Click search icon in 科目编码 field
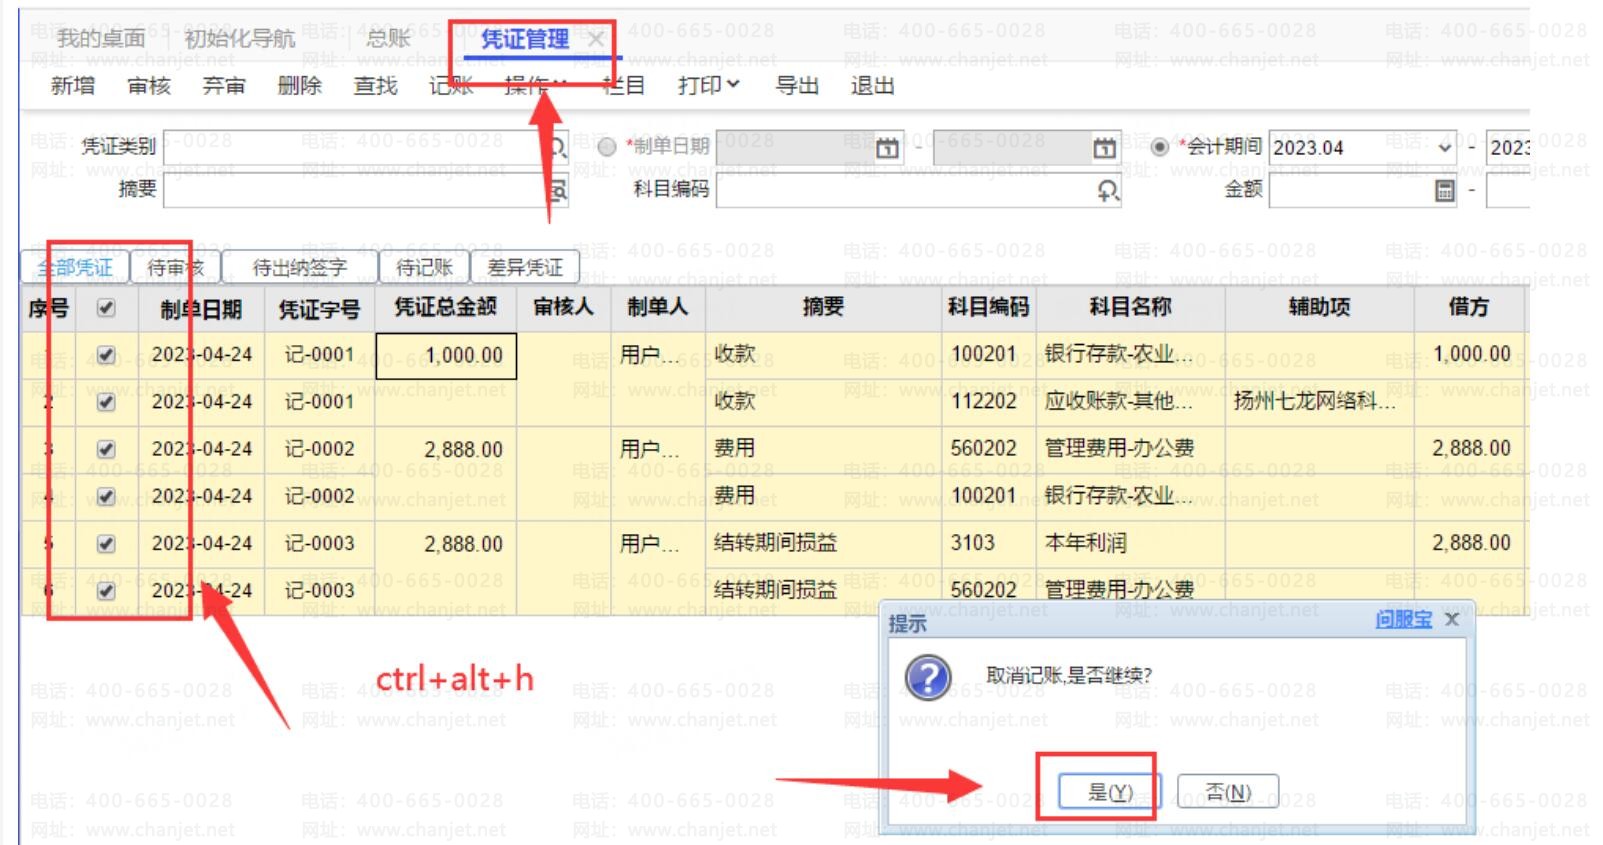This screenshot has width=1603, height=845. (1107, 190)
